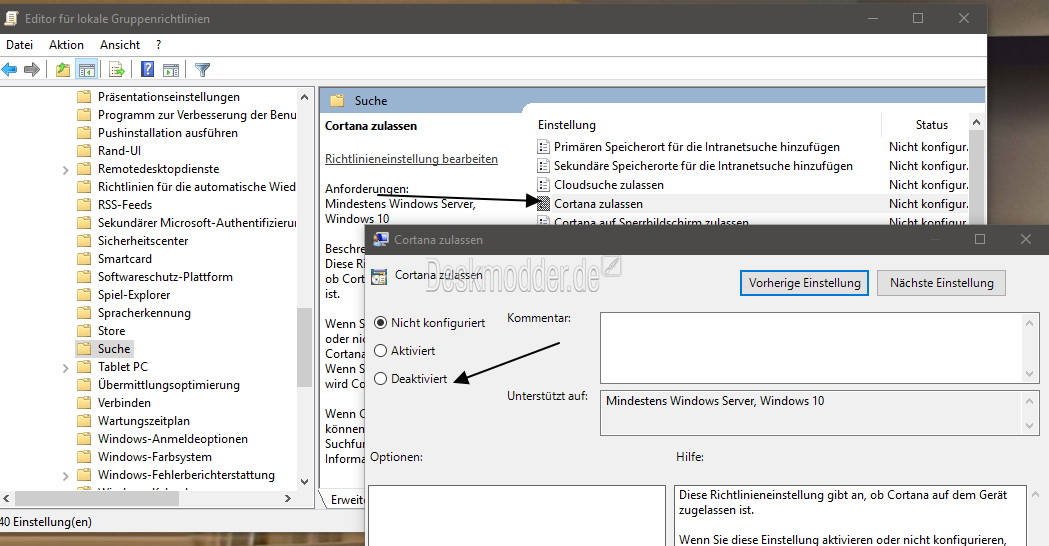Viewport: 1049px width, 546px height.
Task: Click the Hilfe description text box
Action: tap(850, 516)
